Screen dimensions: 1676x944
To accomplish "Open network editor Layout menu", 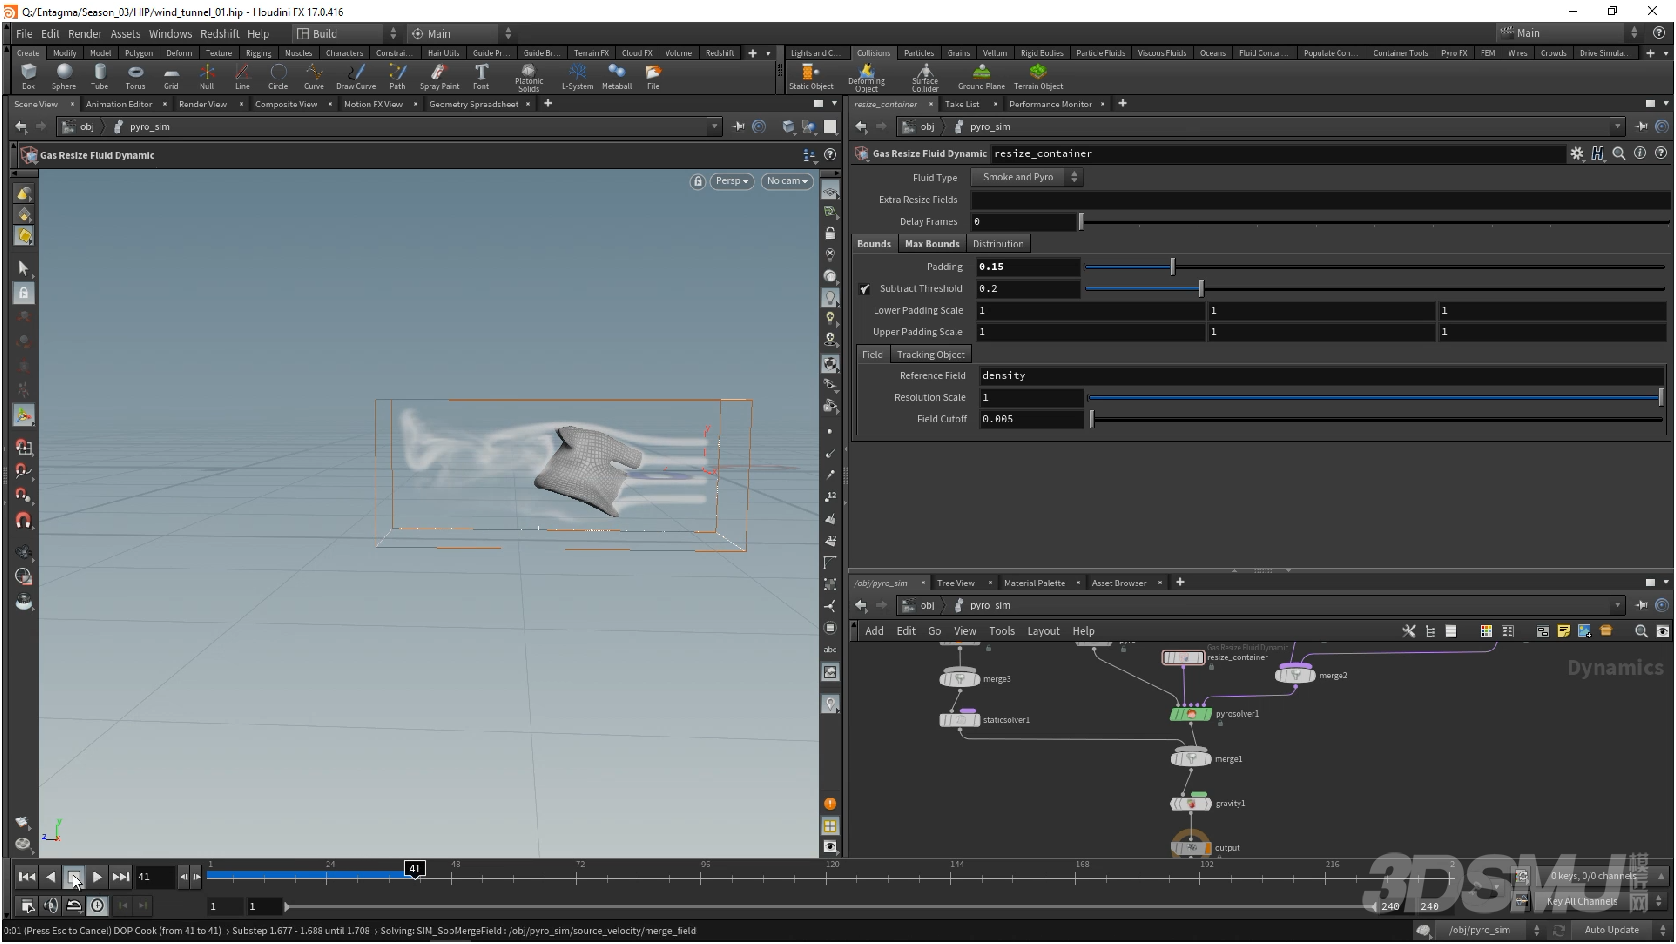I will 1043,631.
